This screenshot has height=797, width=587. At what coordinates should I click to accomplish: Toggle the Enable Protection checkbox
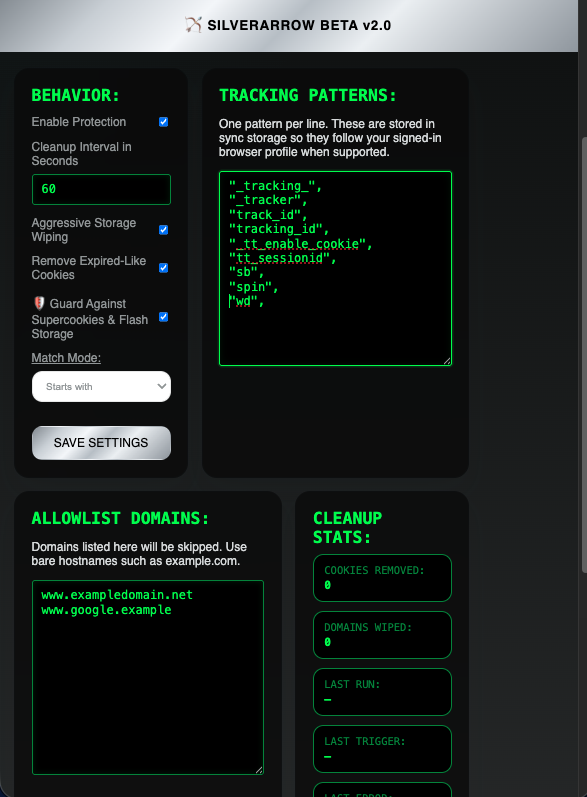[164, 122]
